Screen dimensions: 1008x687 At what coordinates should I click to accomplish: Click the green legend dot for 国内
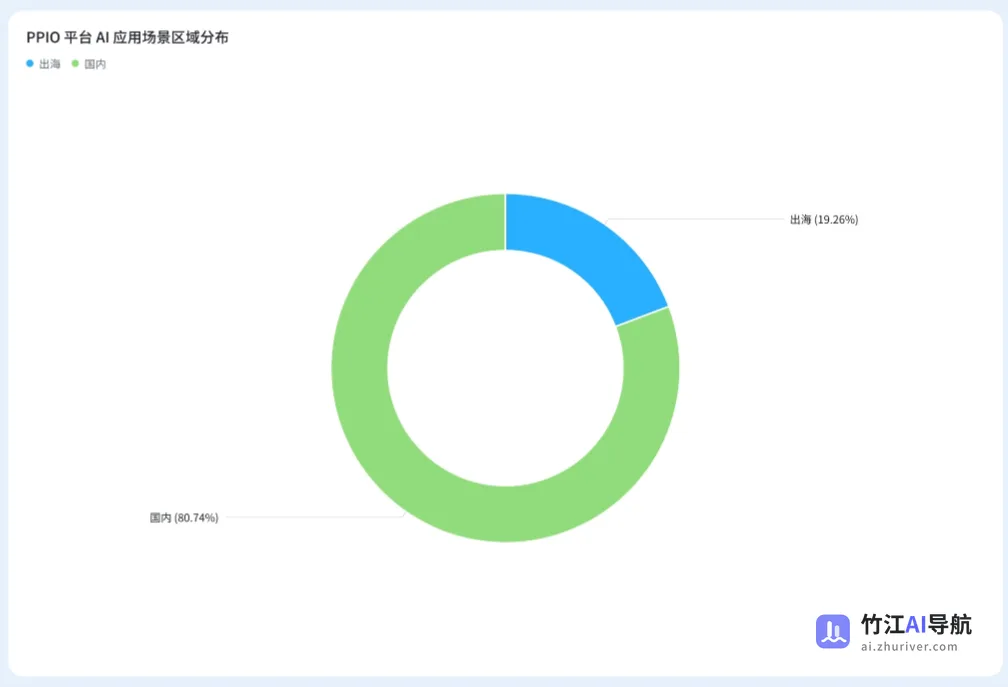pos(75,64)
